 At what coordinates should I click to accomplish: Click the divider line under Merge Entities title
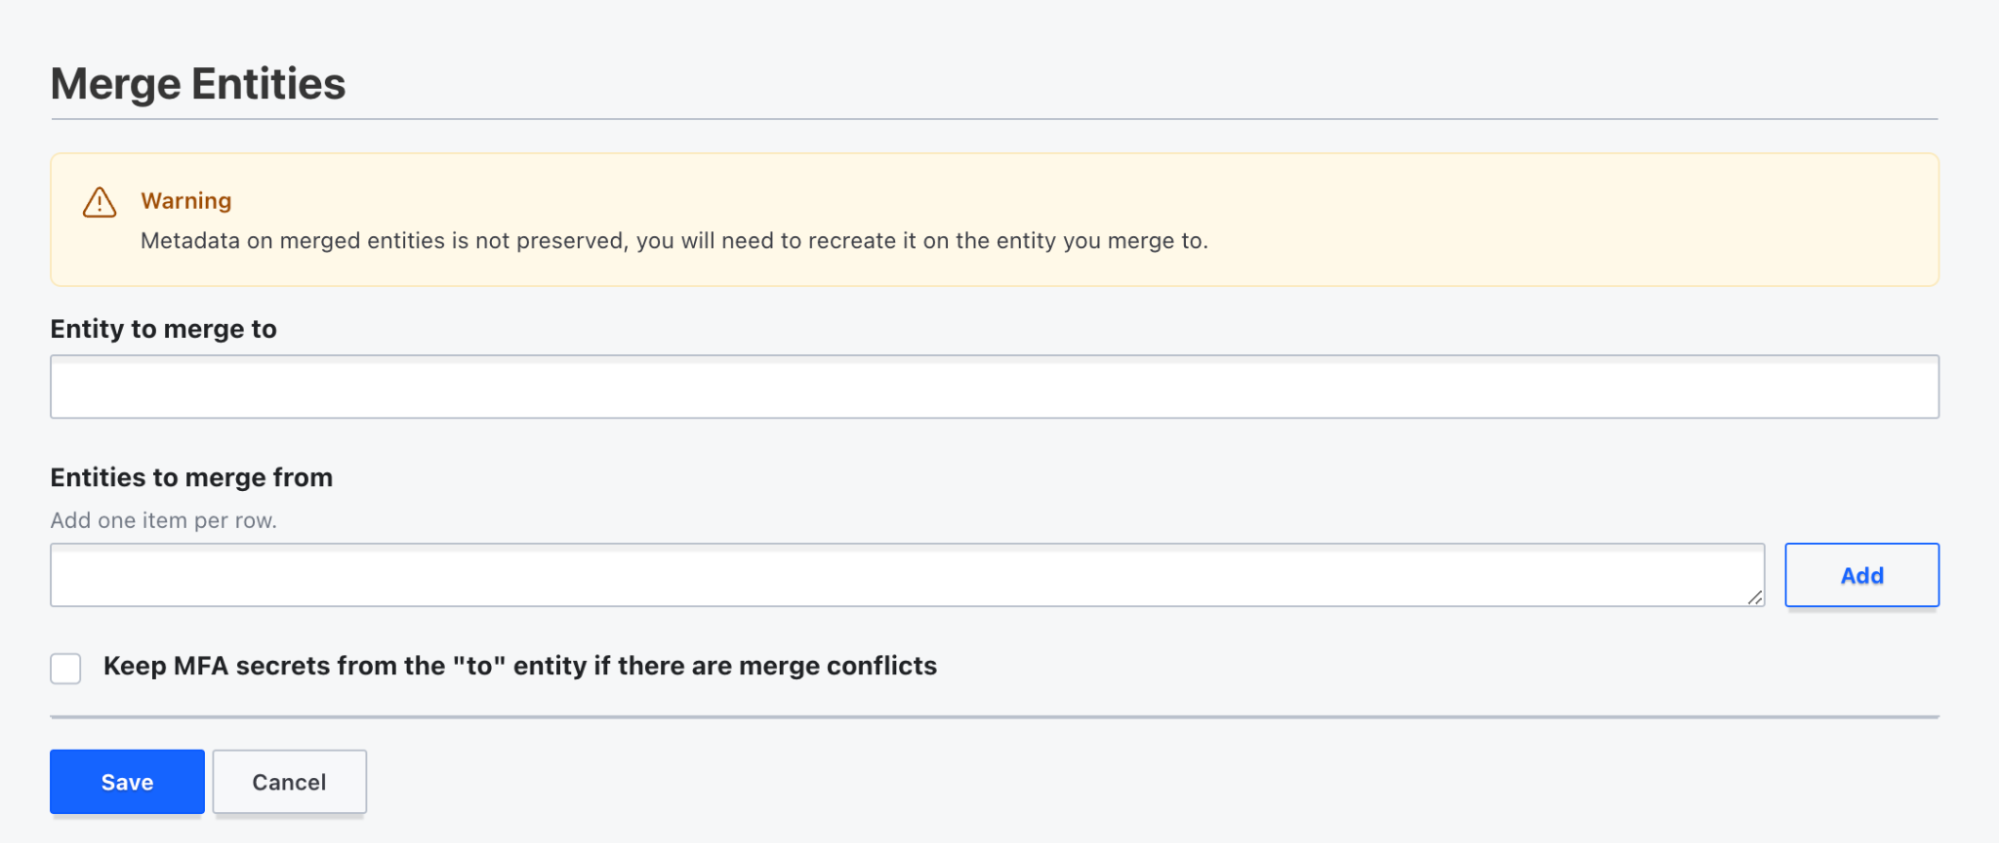click(994, 119)
